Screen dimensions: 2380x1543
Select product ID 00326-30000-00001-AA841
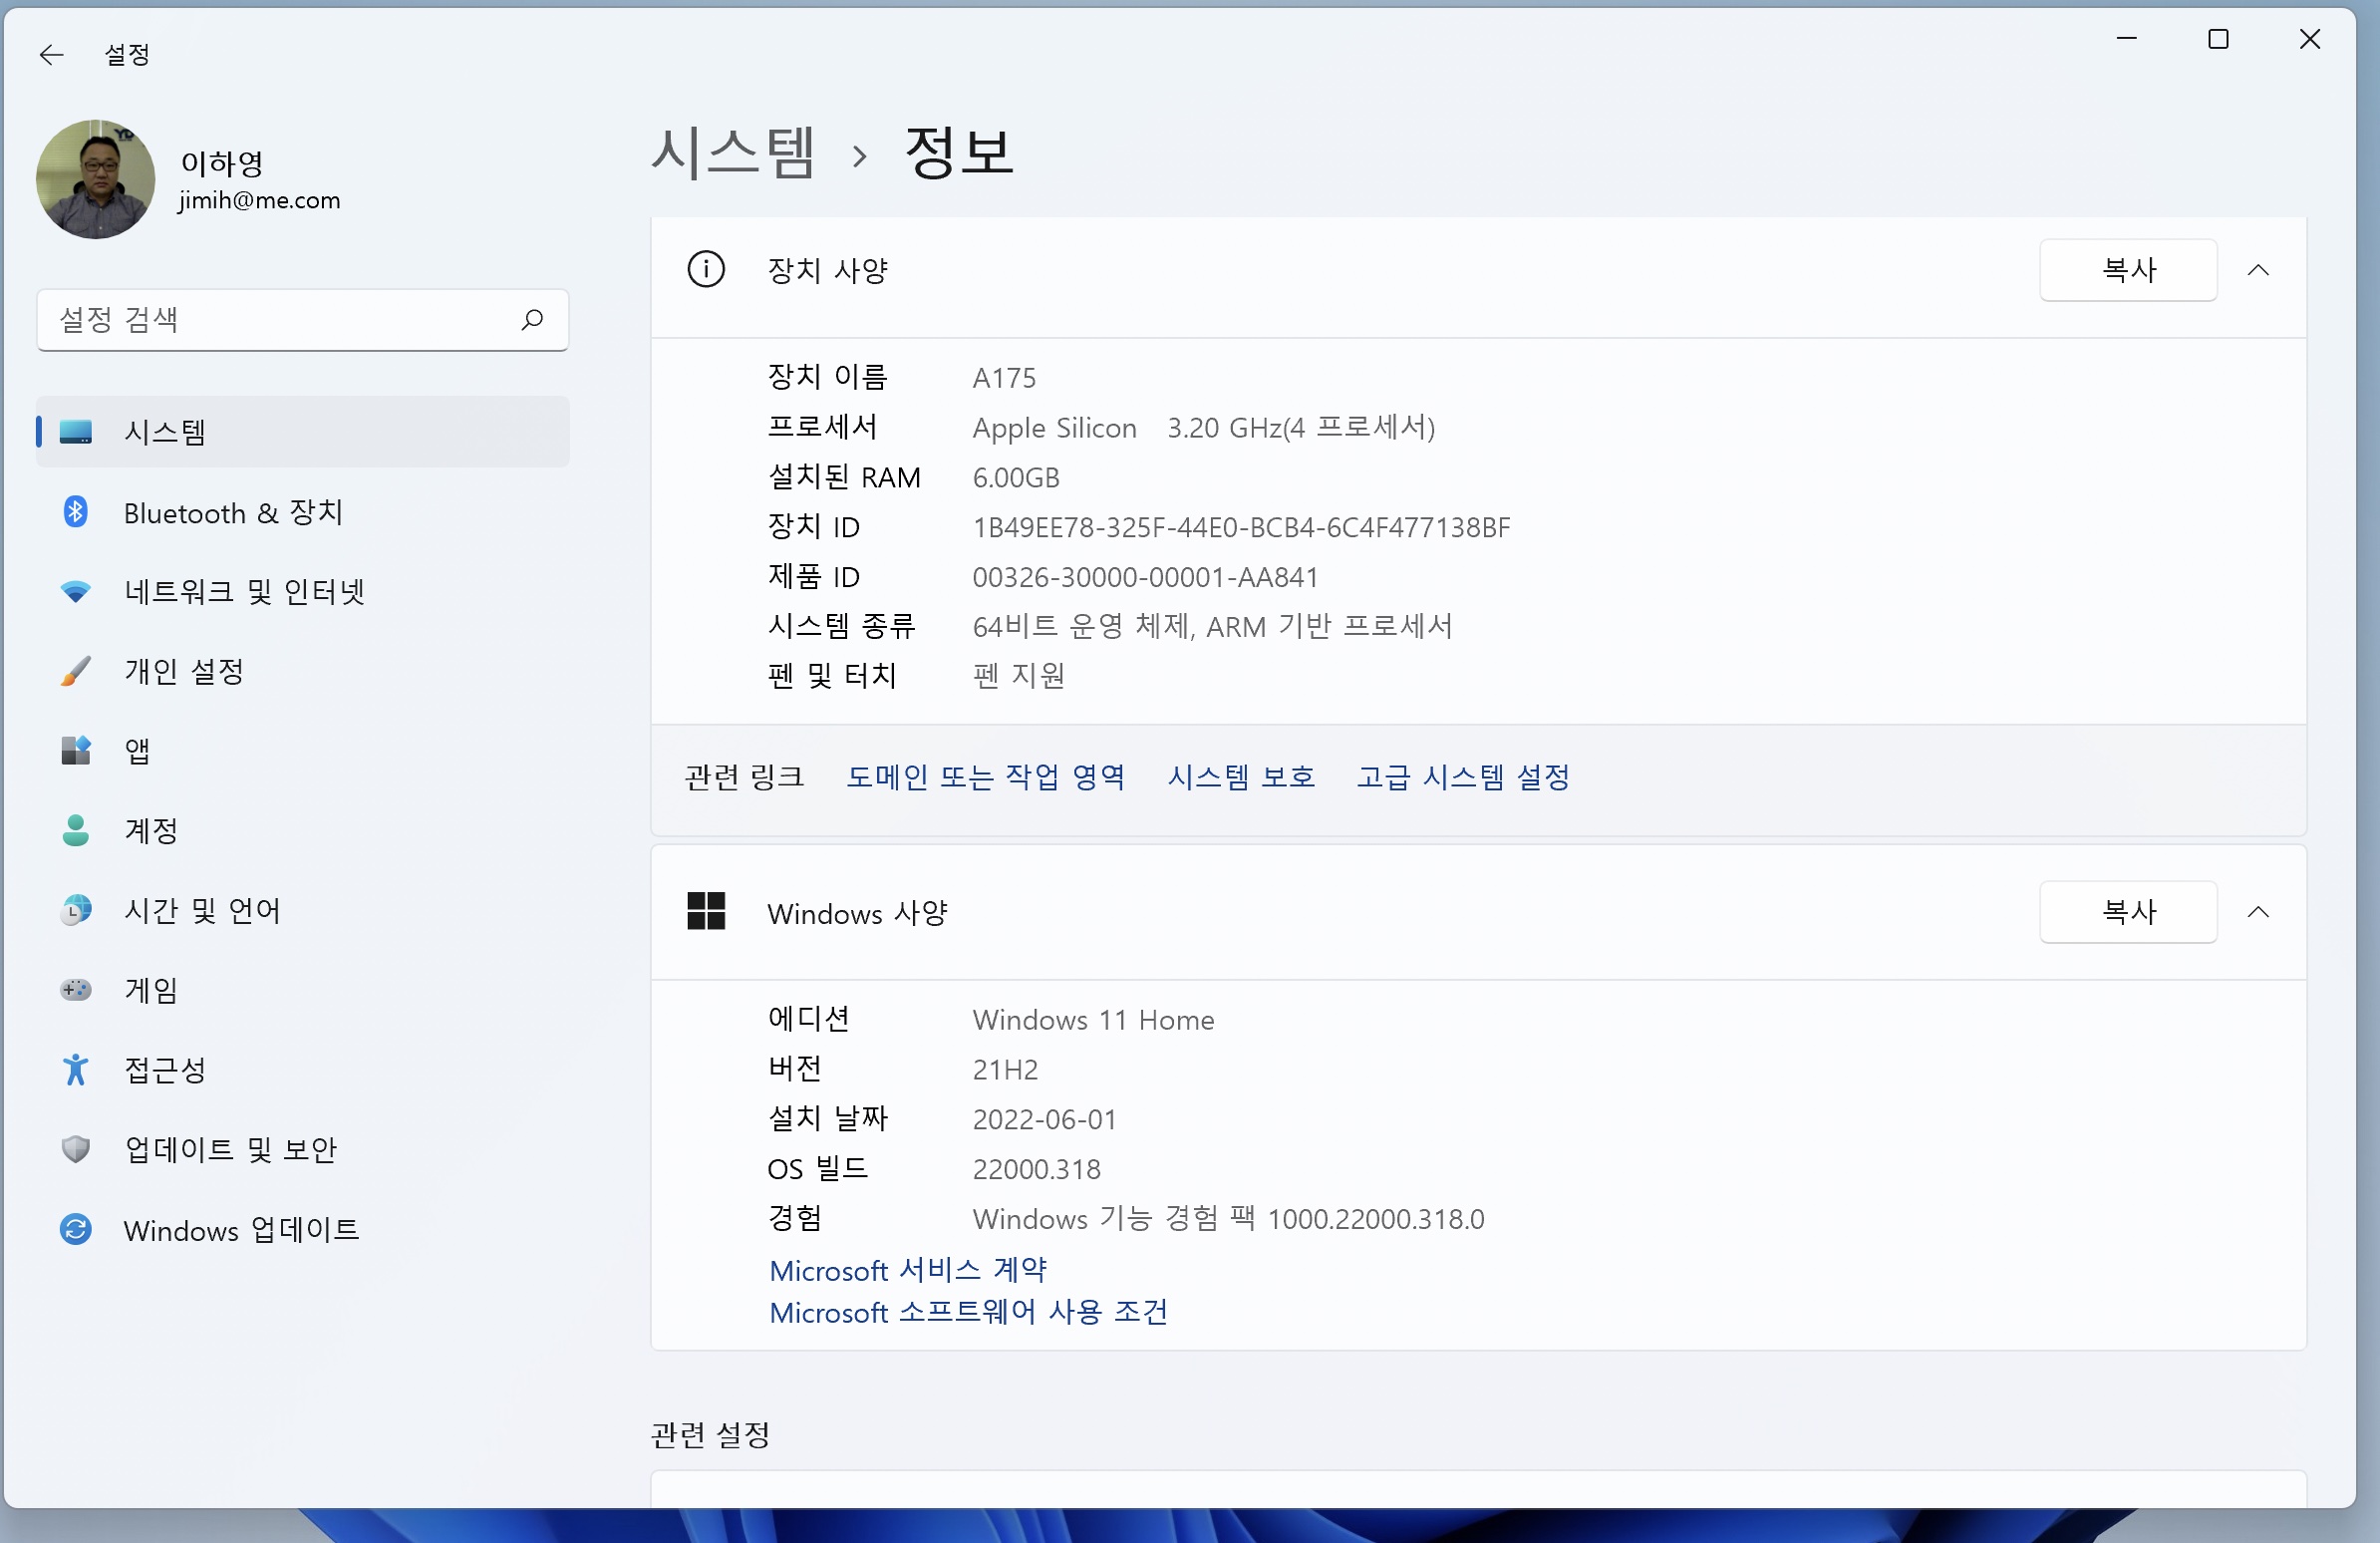tap(1146, 577)
